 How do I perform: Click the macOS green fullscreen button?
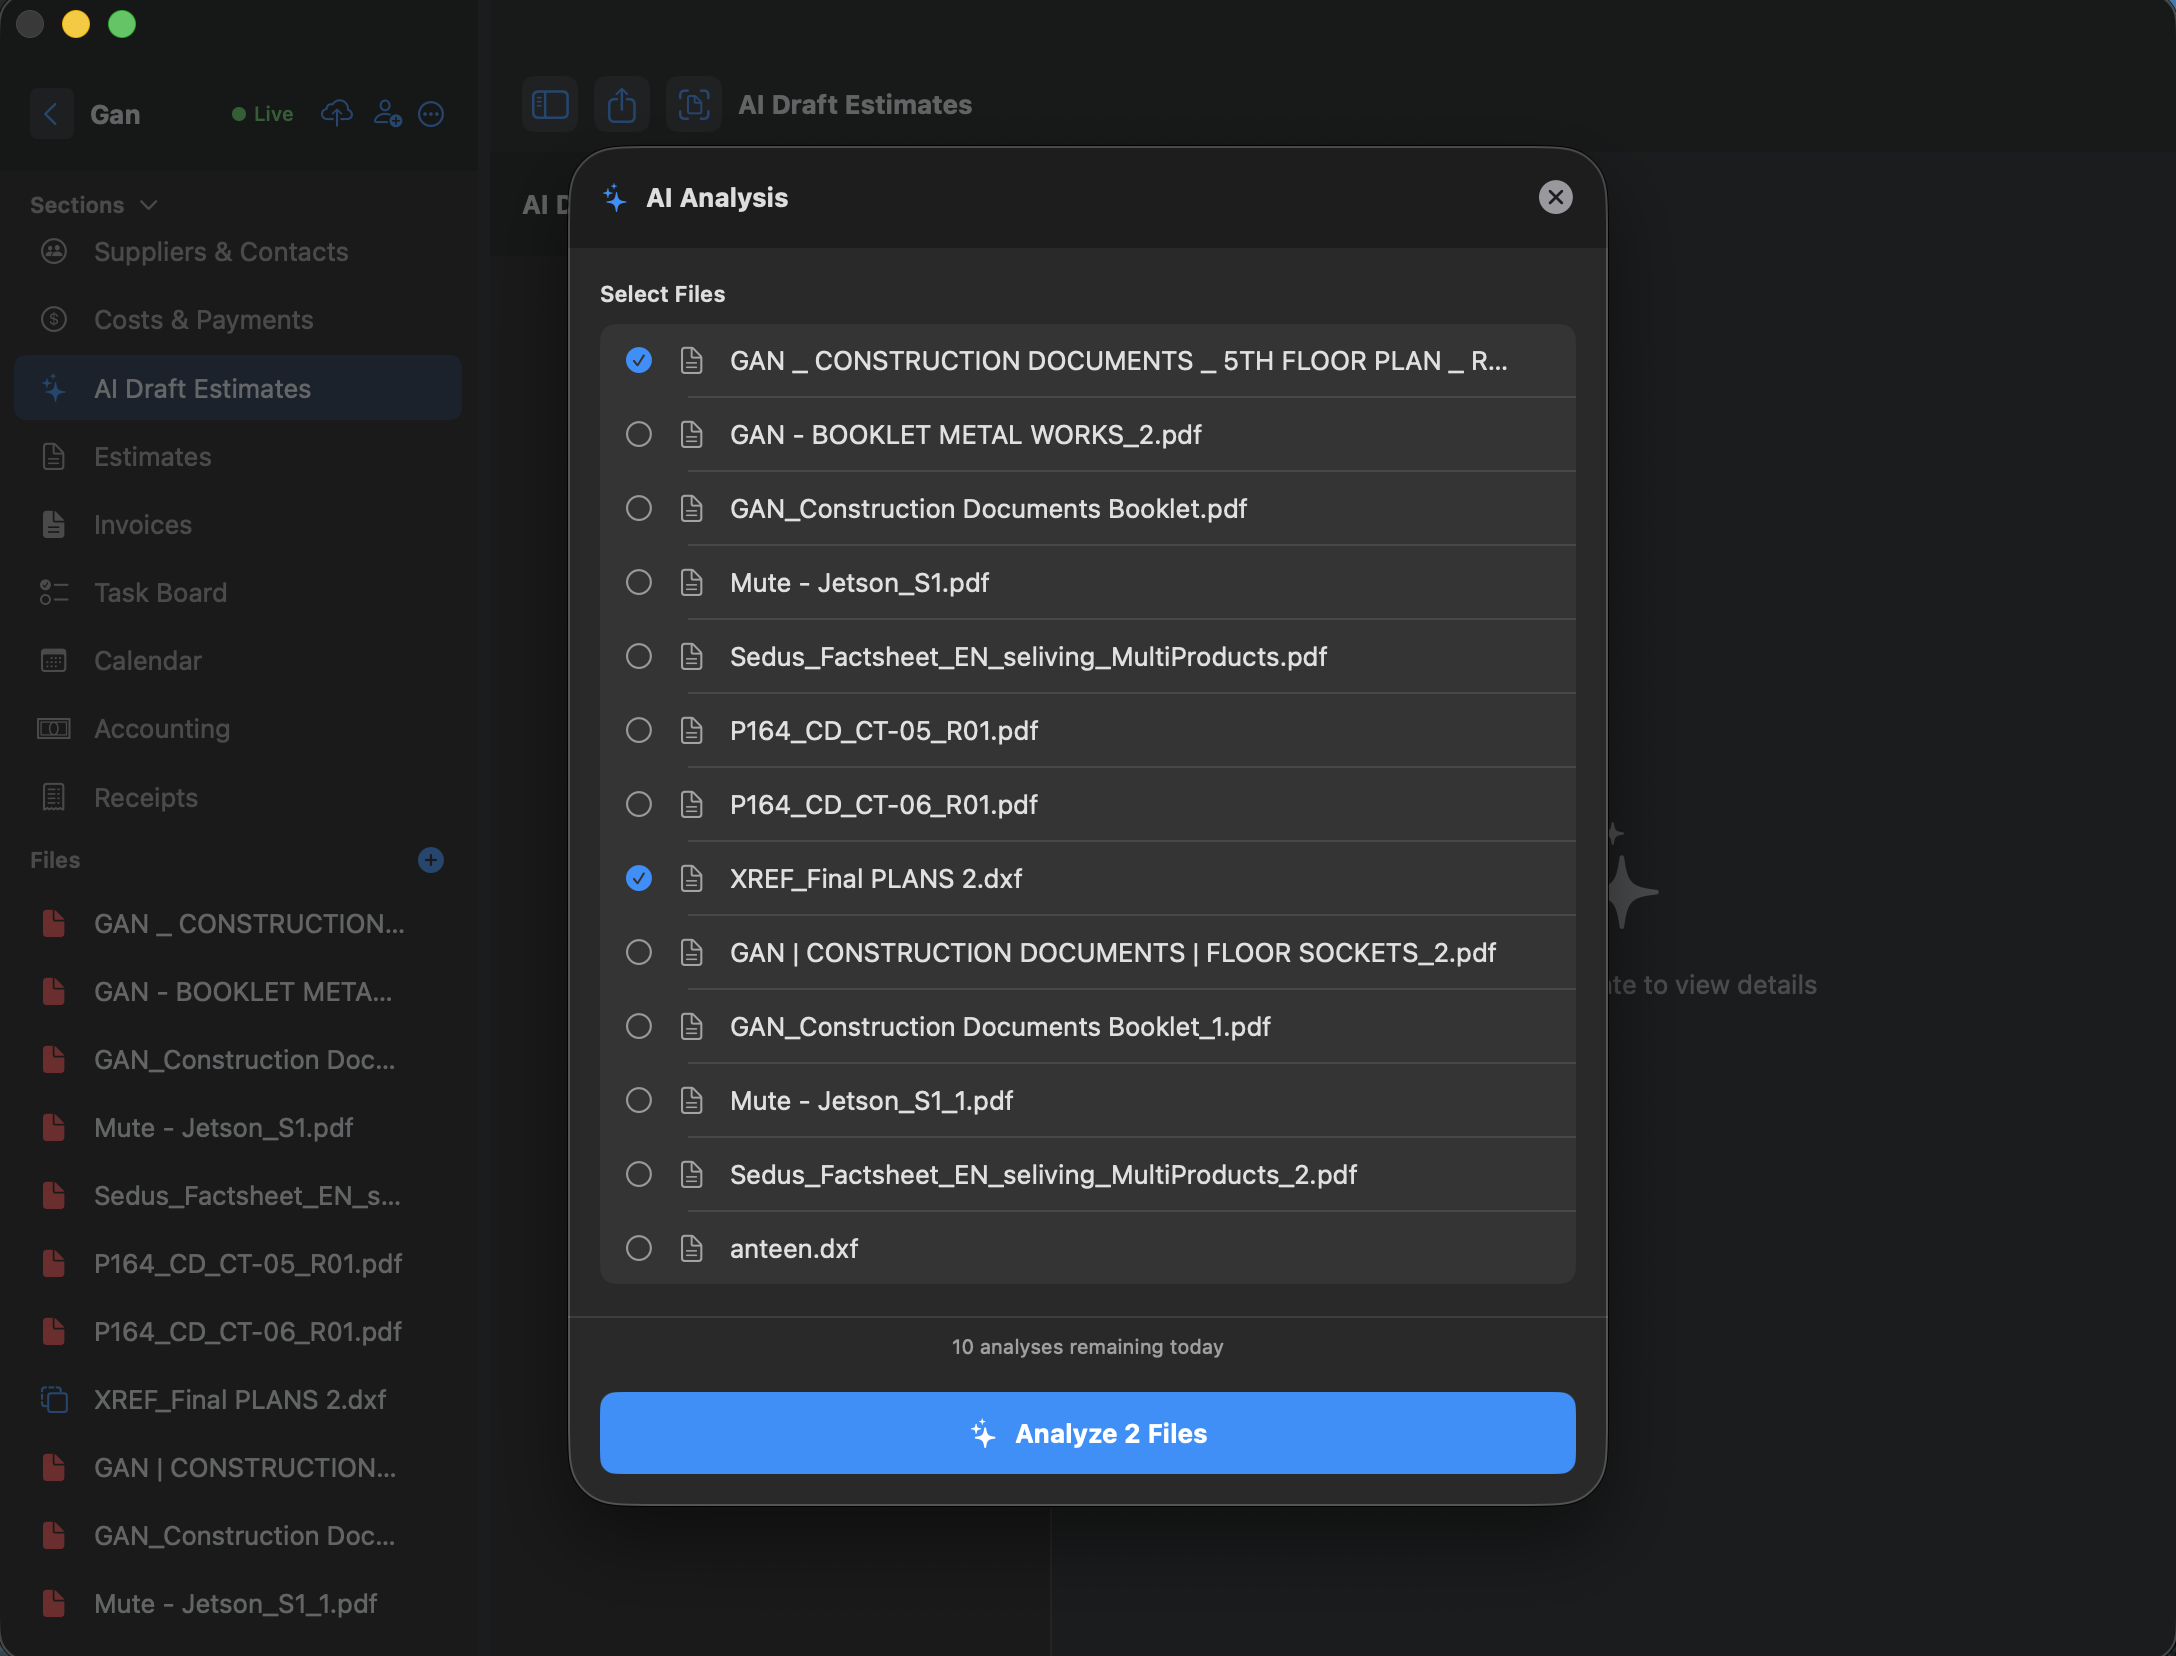pos(122,24)
